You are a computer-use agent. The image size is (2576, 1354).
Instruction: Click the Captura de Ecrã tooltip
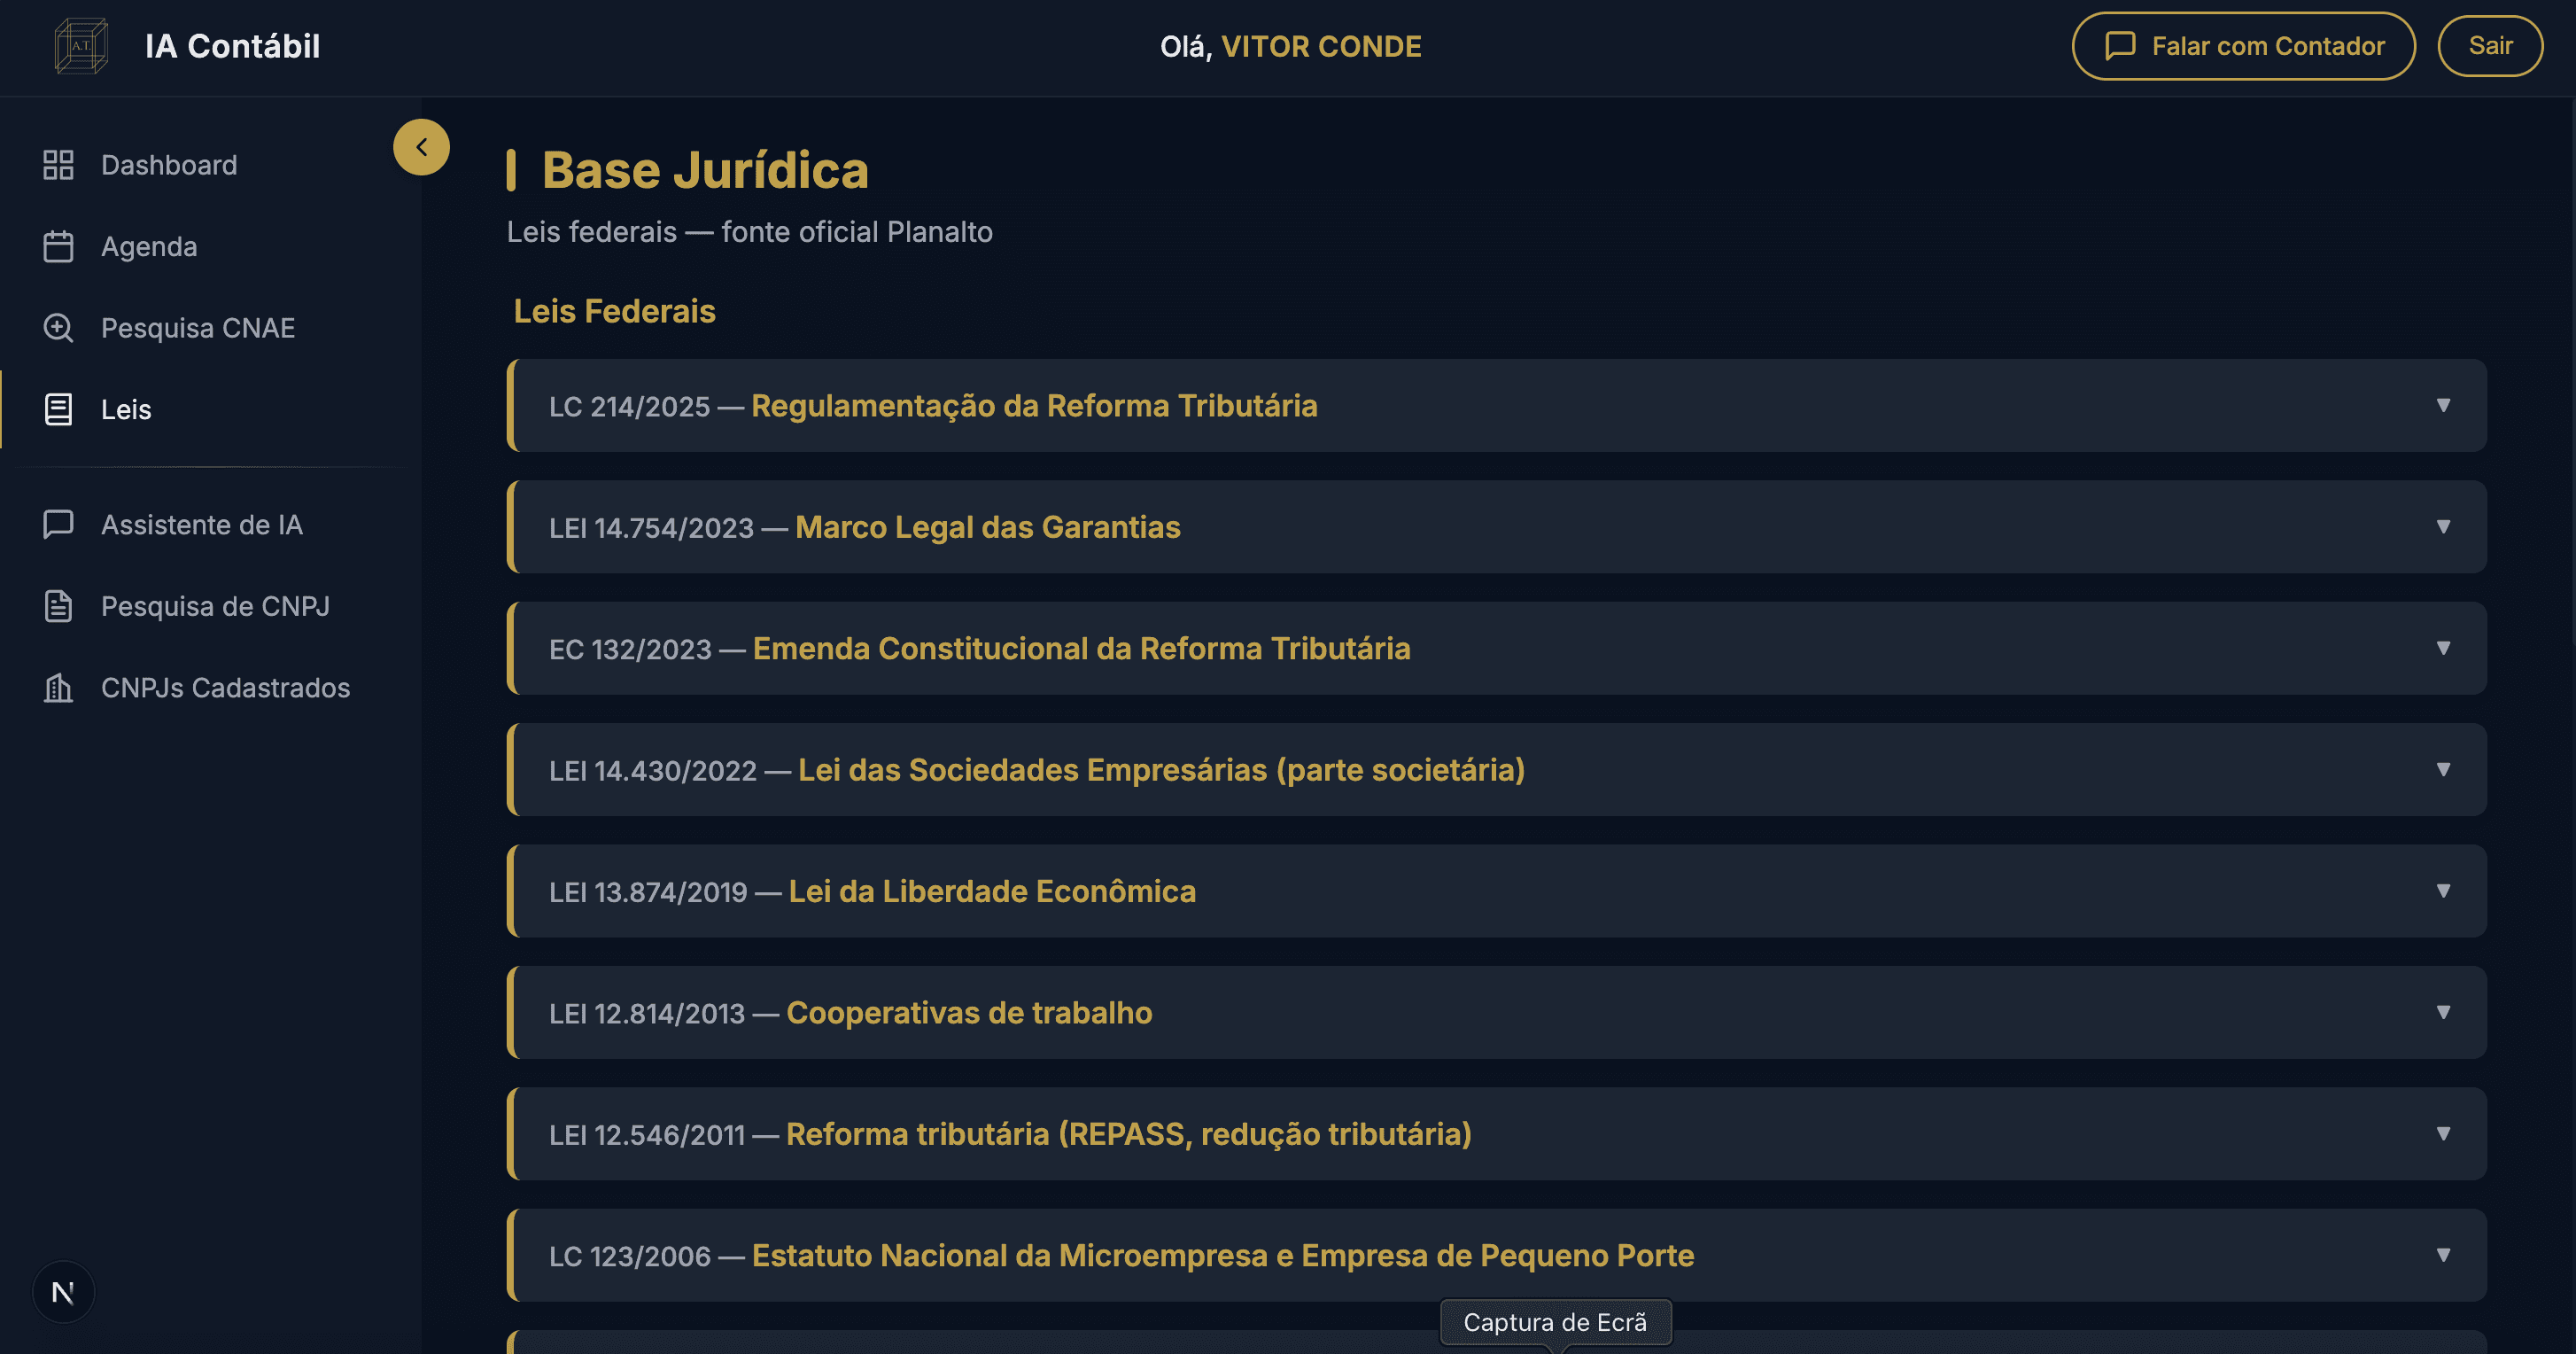[1555, 1321]
